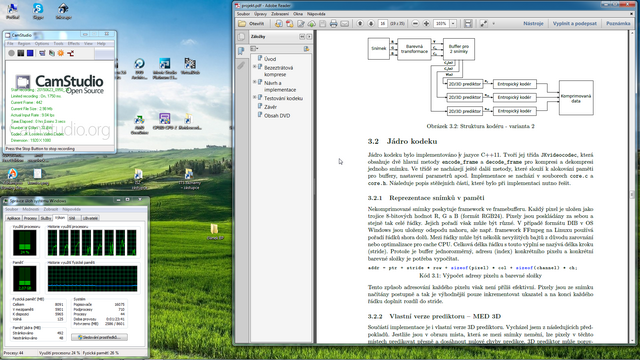
Task: Select the Závěr bookmark
Action: pyautogui.click(x=270, y=107)
